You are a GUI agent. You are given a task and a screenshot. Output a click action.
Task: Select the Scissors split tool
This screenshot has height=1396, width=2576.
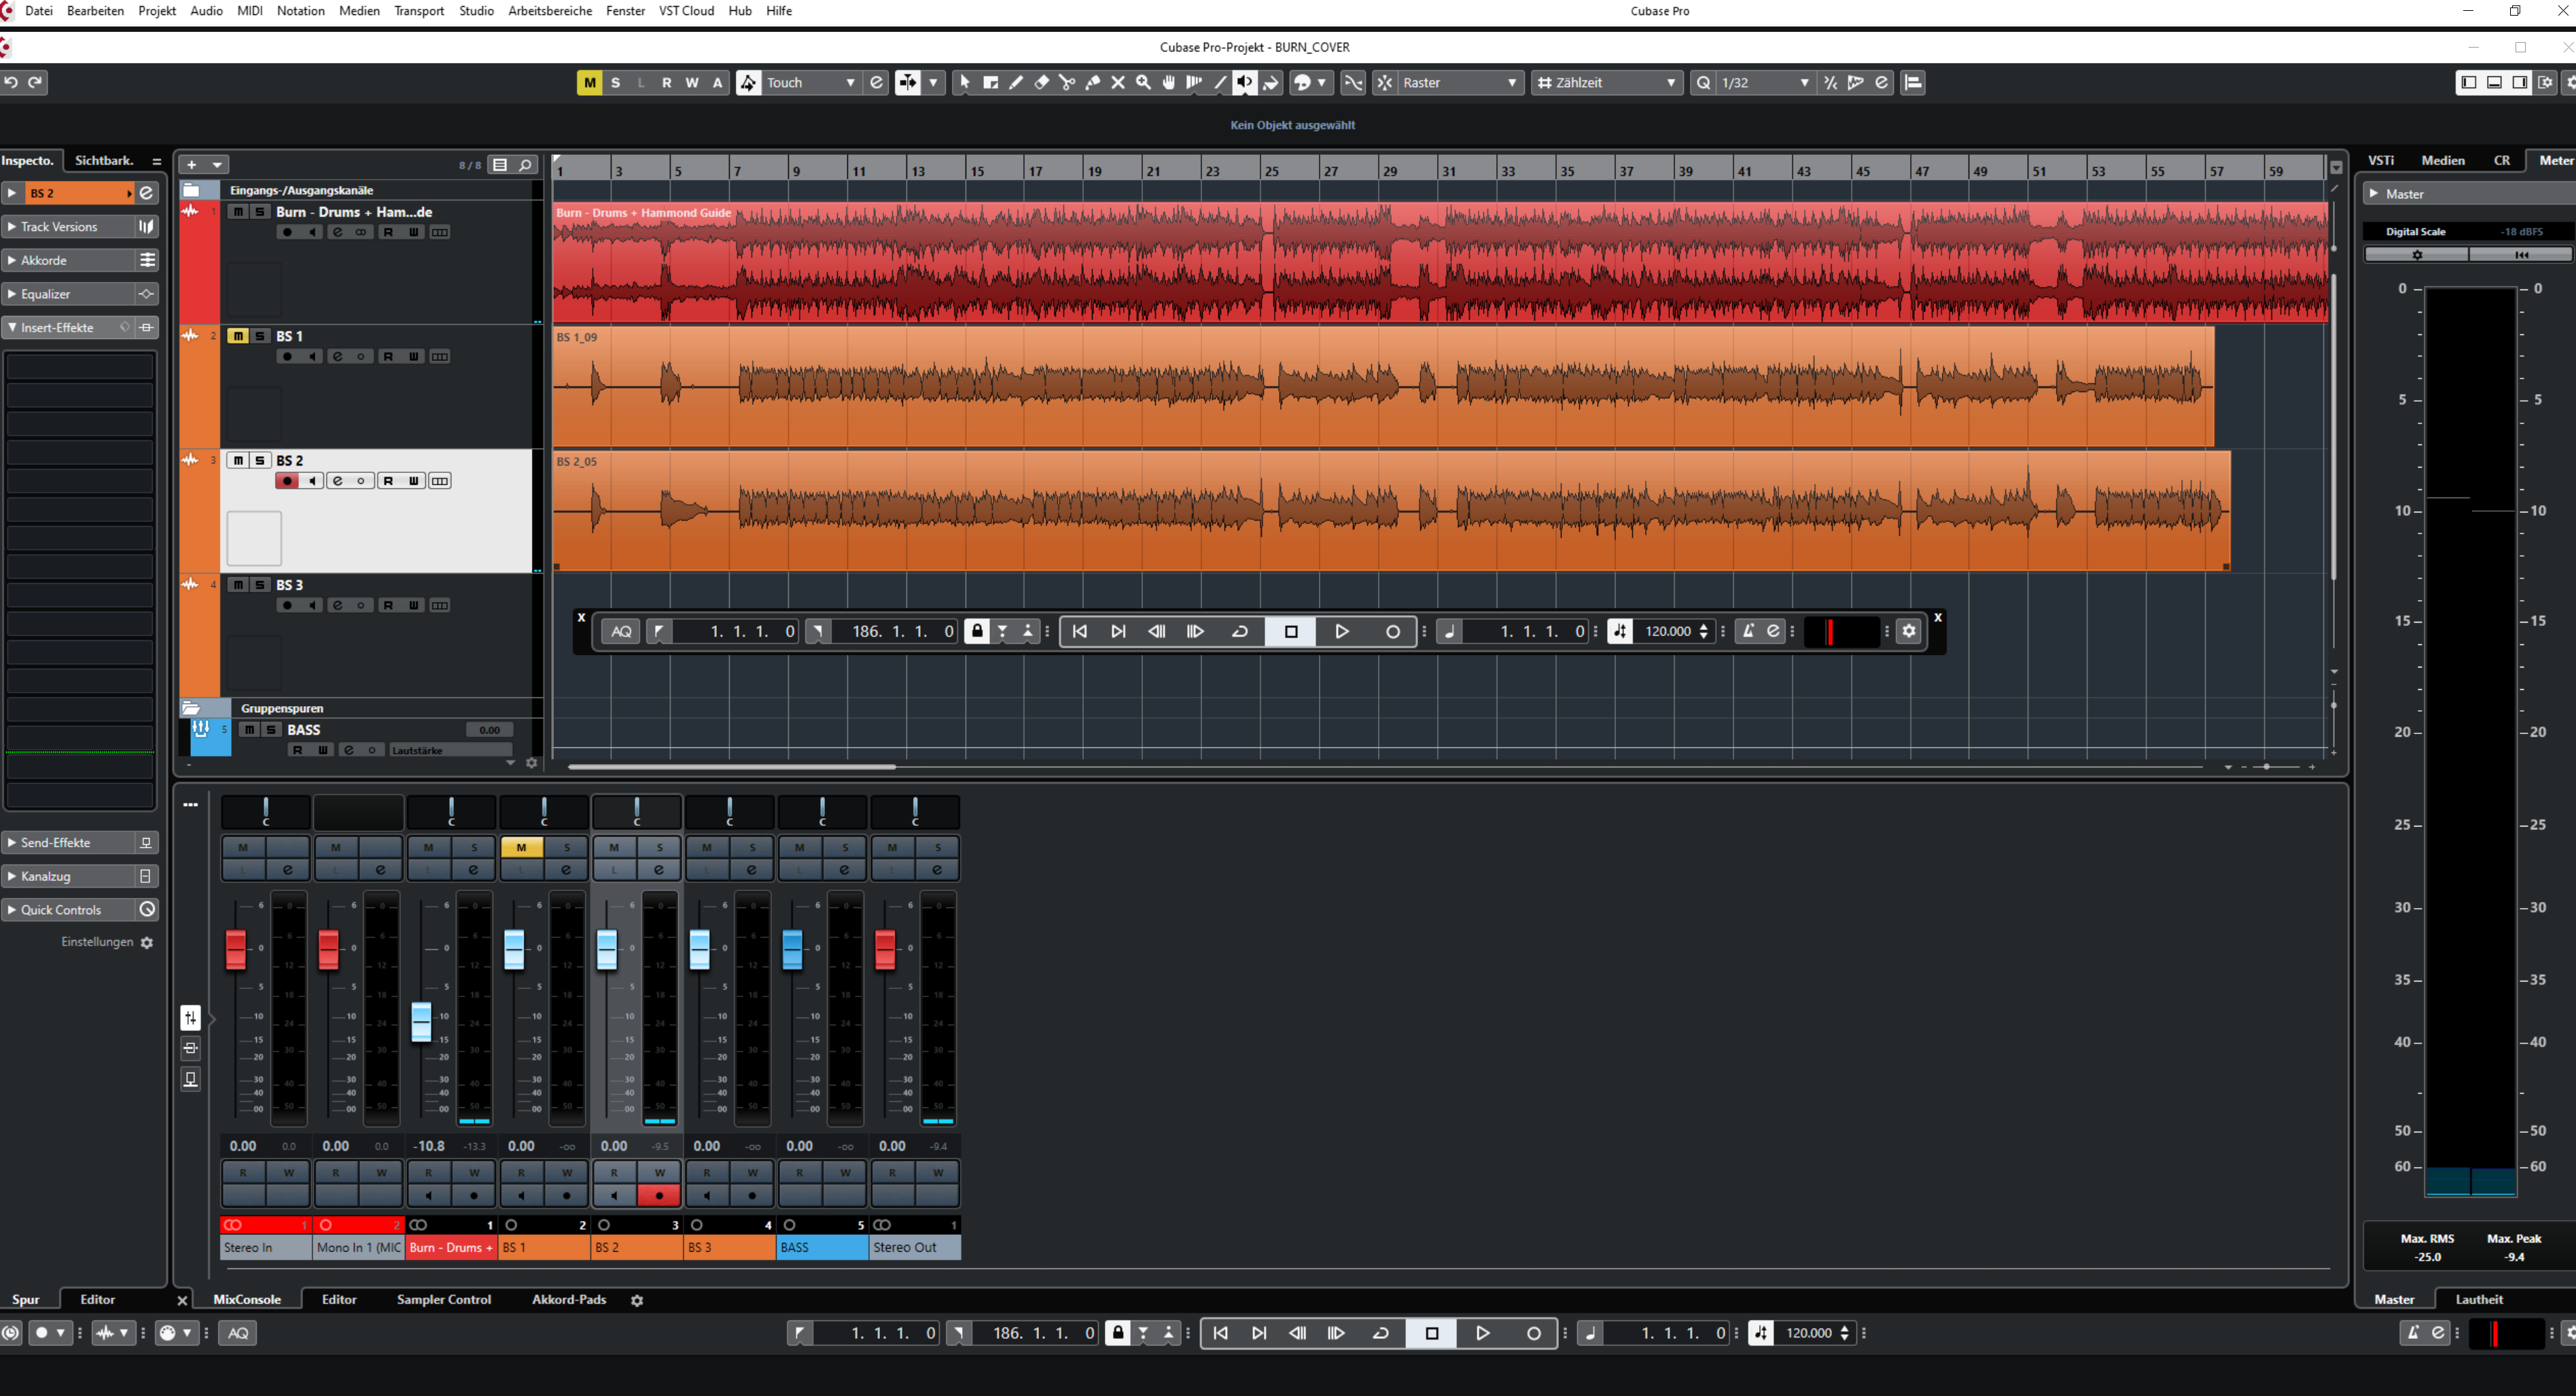(x=1066, y=83)
